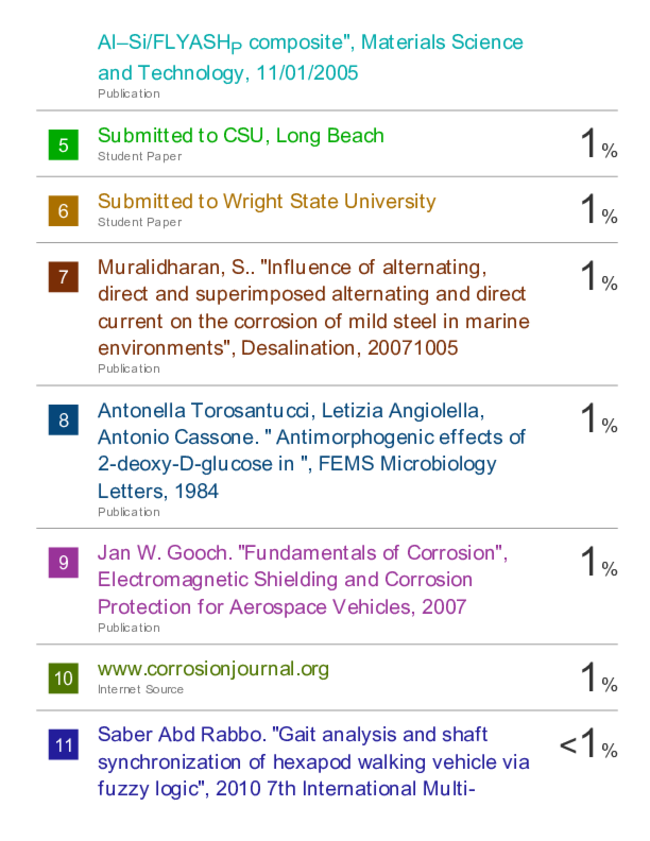
Task: Open the Submitted to Wright State University source
Action: 267,202
